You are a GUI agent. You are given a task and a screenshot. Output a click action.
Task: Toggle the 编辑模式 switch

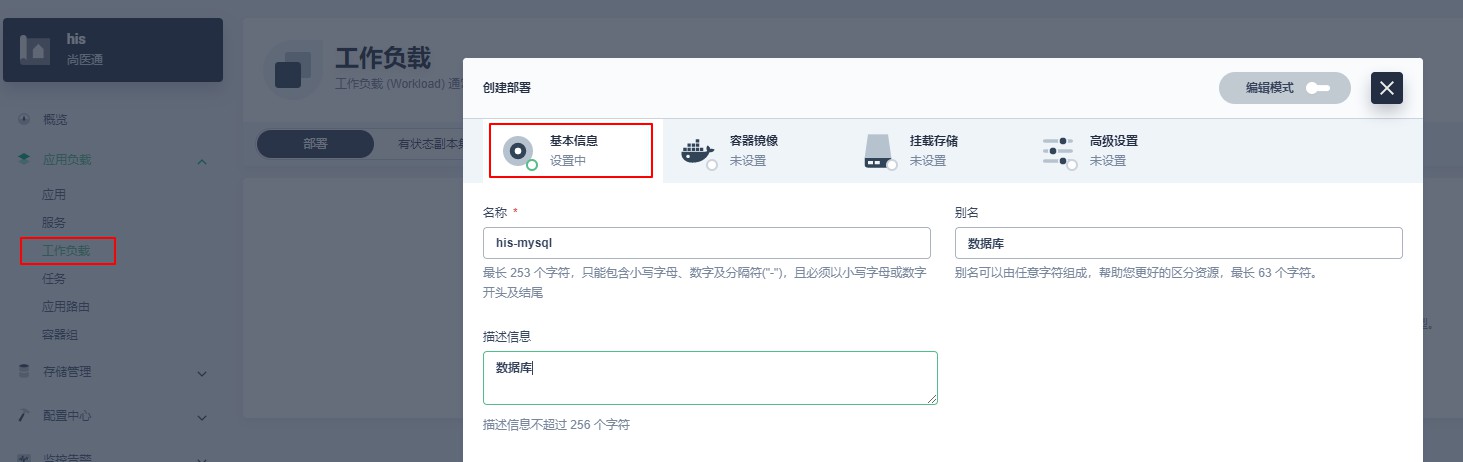click(x=1317, y=88)
